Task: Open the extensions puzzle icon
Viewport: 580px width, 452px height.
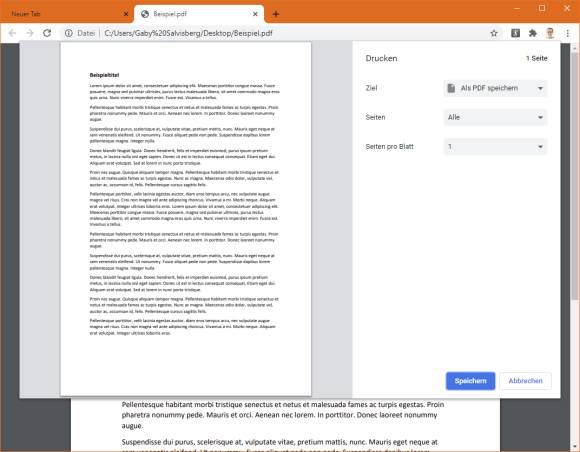Action: pyautogui.click(x=533, y=33)
